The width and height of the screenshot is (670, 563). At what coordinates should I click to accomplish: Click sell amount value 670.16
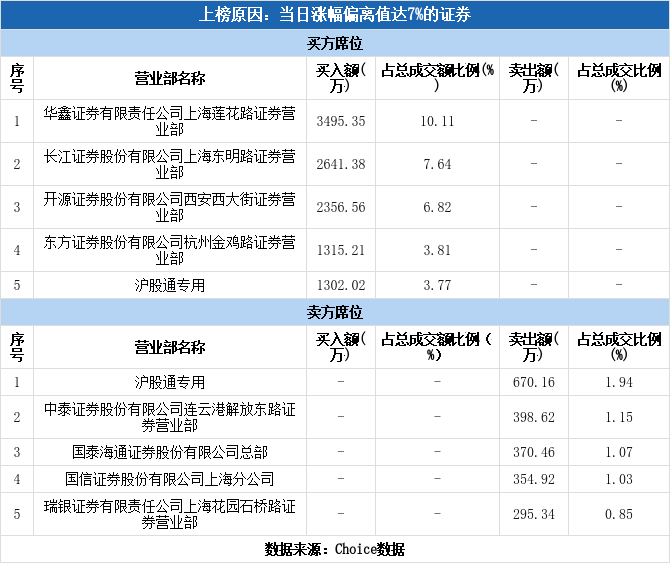coord(534,382)
